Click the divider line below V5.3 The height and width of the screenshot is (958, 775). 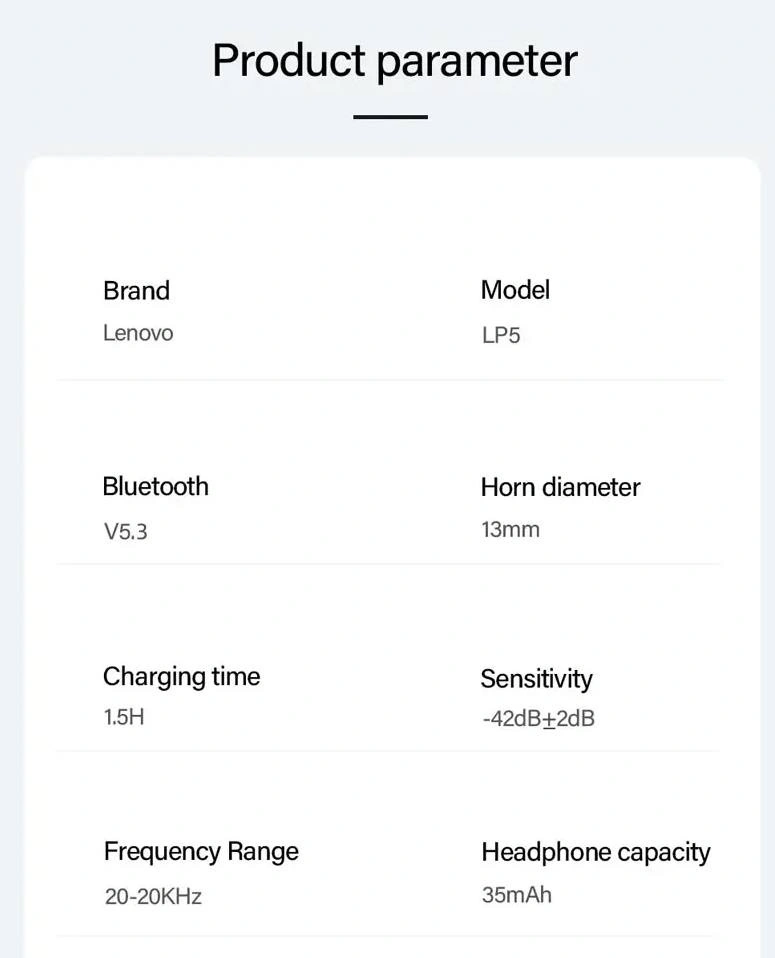click(250, 564)
